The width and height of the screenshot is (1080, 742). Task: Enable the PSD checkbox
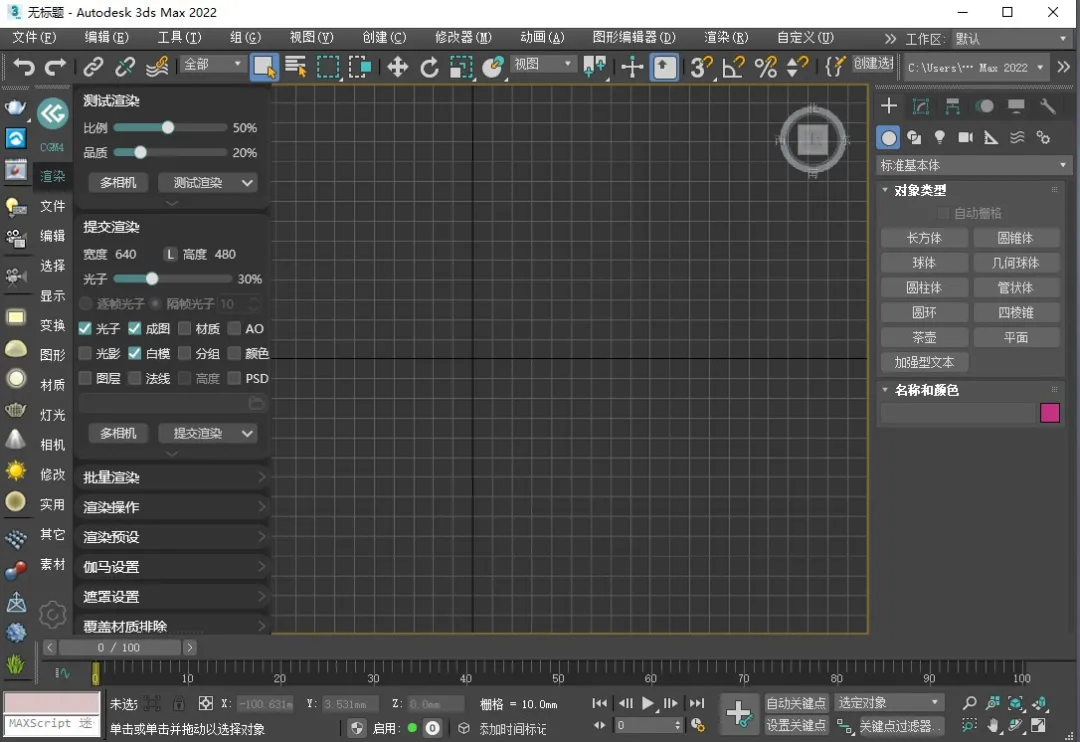pyautogui.click(x=235, y=379)
